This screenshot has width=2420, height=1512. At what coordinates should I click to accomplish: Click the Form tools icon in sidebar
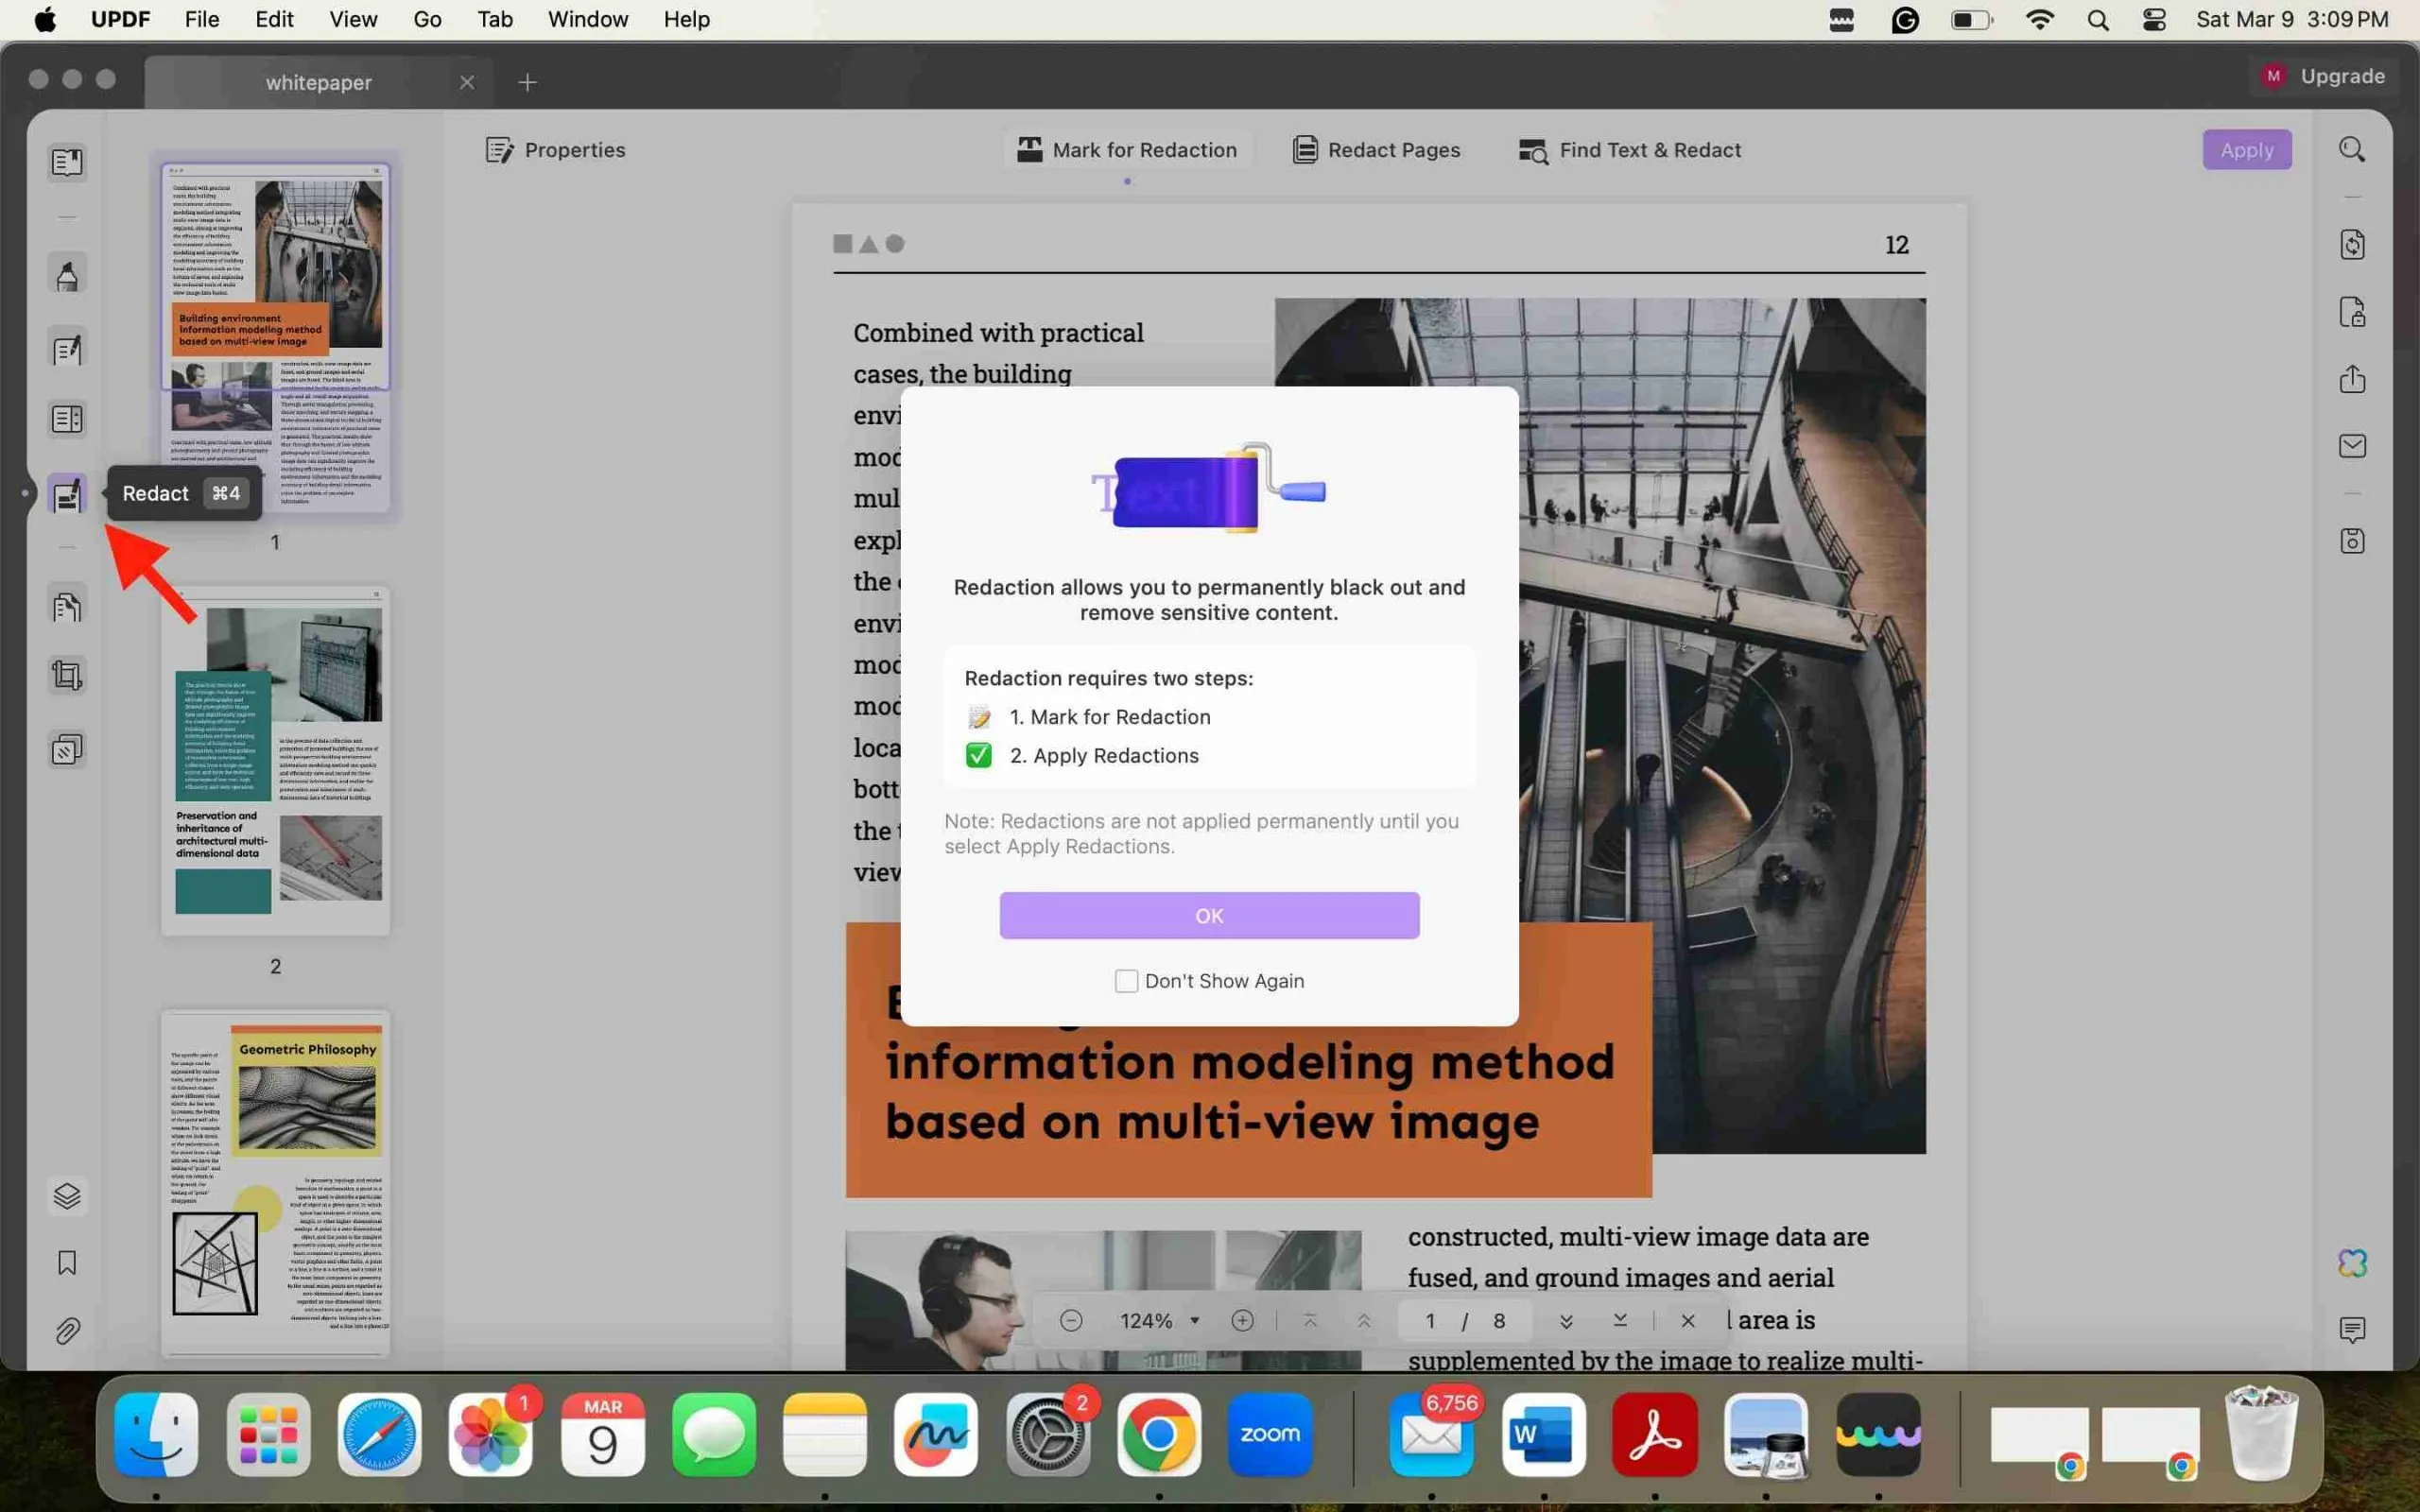click(x=68, y=418)
